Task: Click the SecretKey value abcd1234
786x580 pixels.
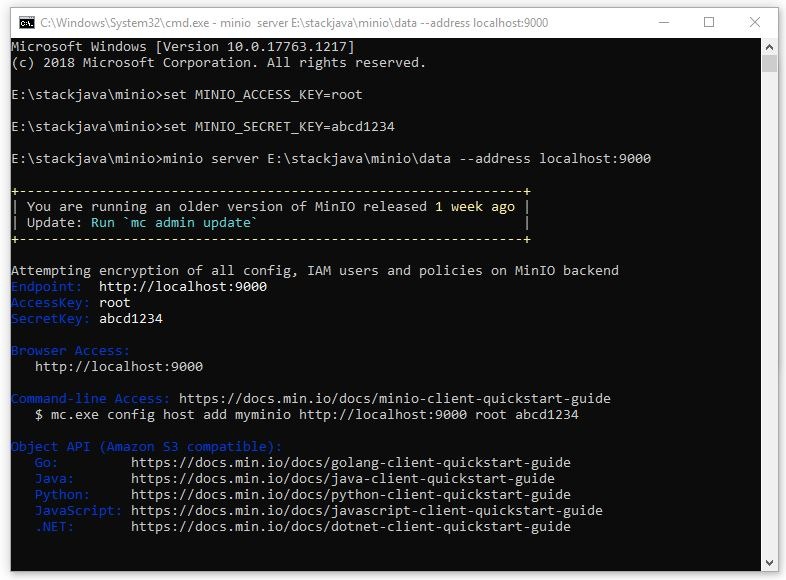Action: 130,319
